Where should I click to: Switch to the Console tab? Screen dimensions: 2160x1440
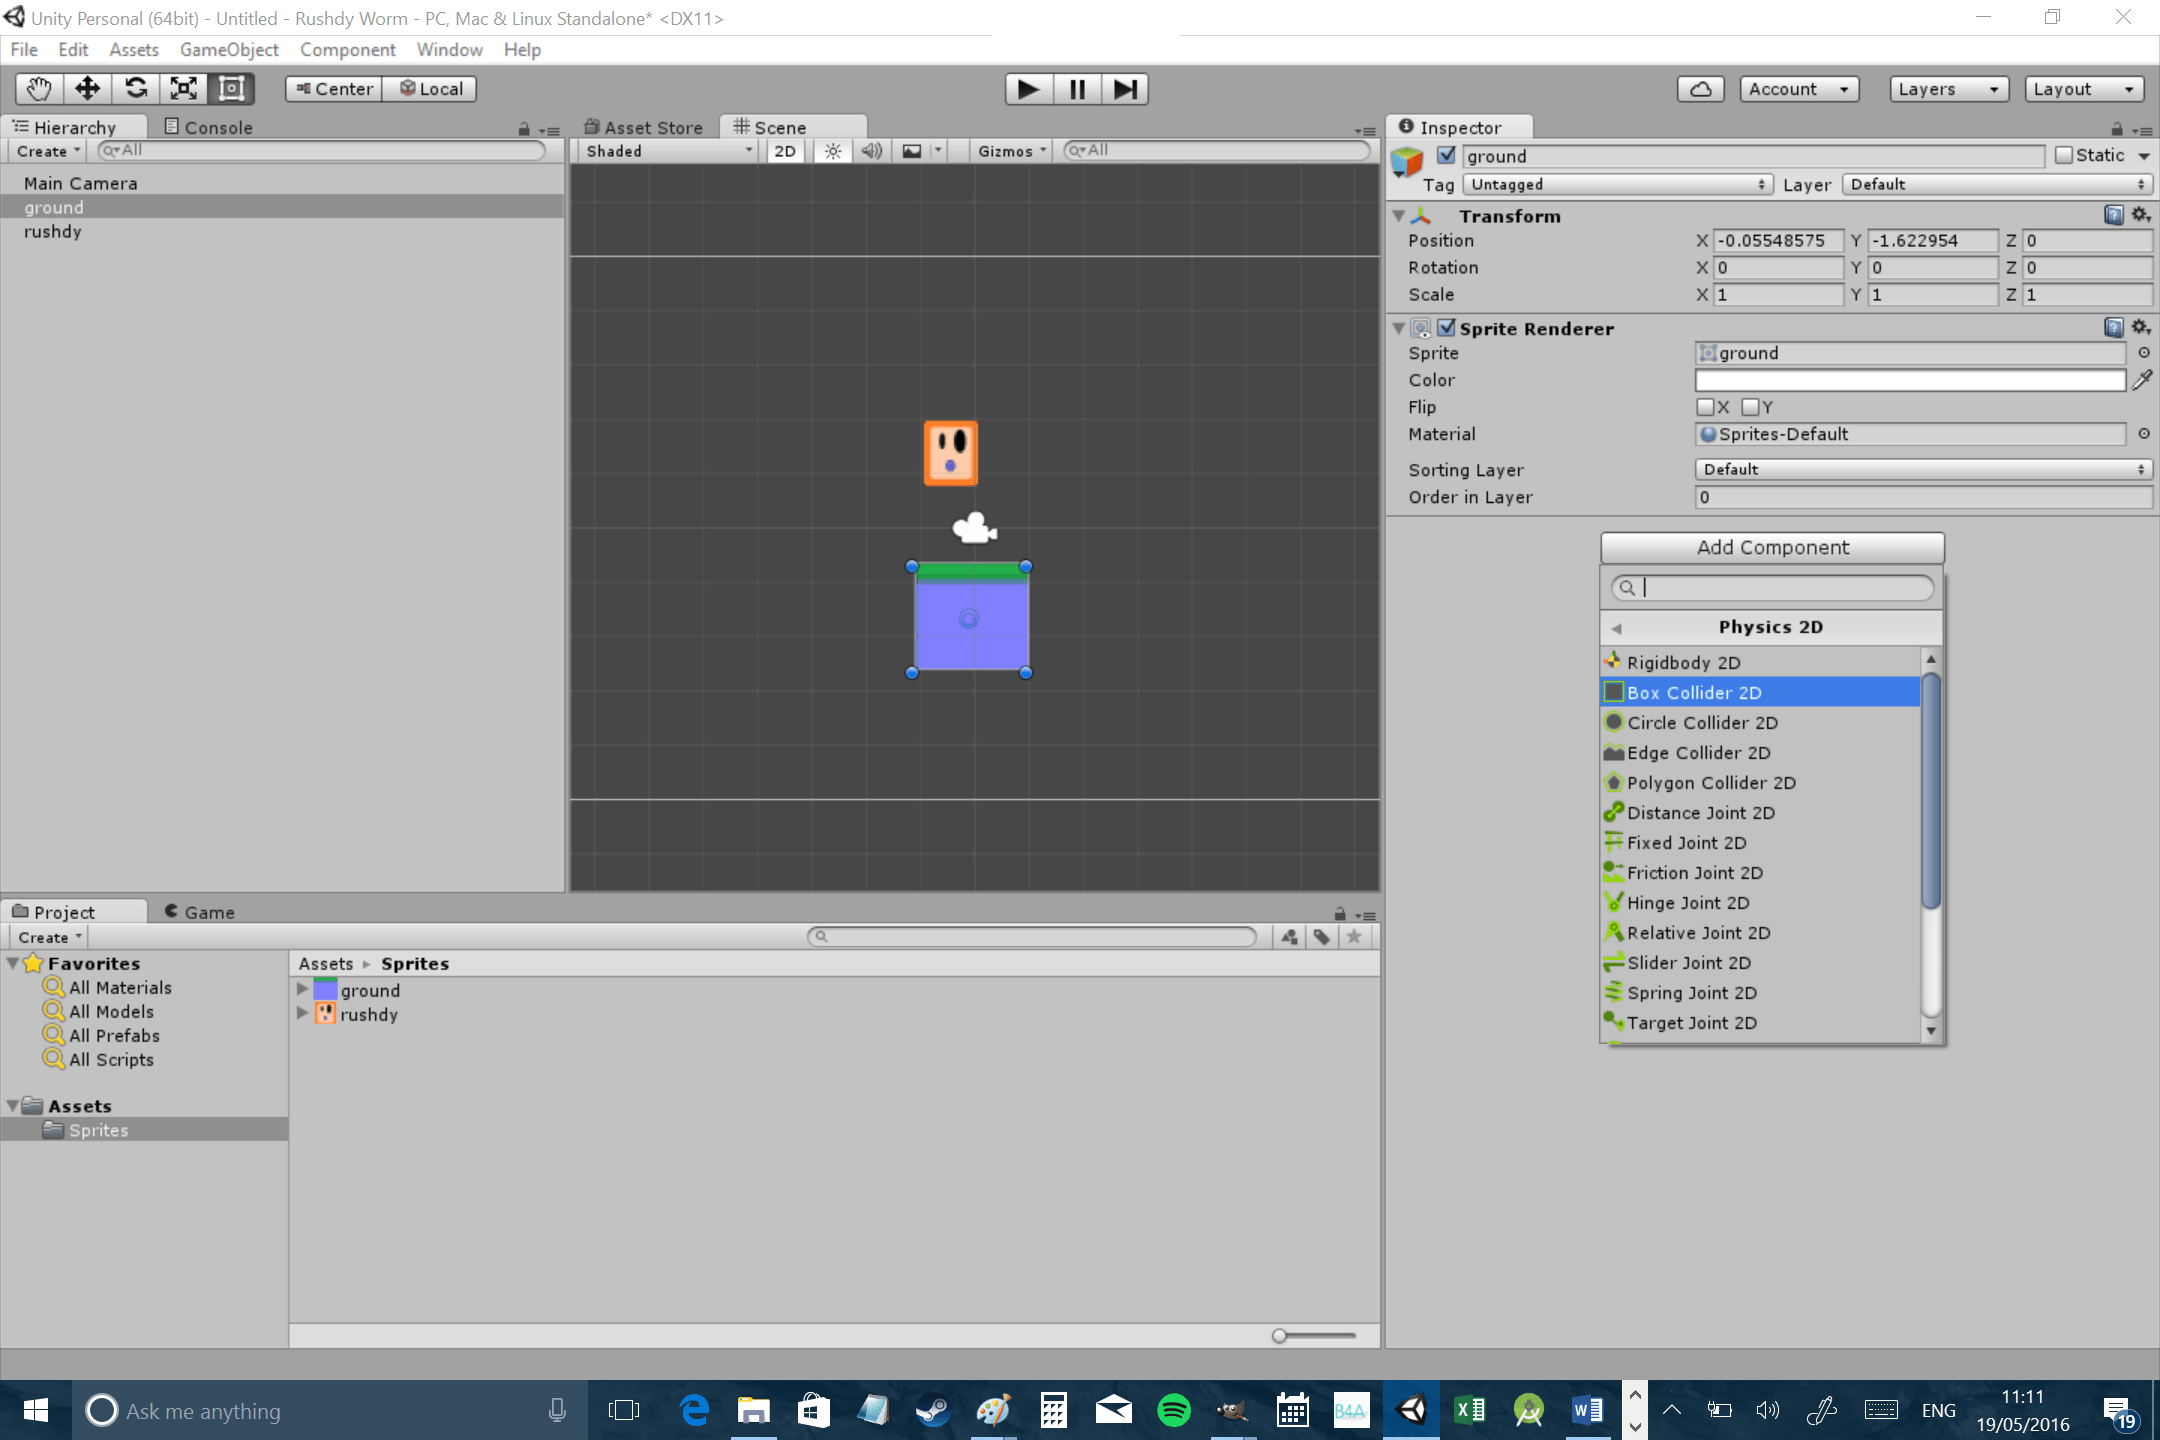[x=208, y=127]
